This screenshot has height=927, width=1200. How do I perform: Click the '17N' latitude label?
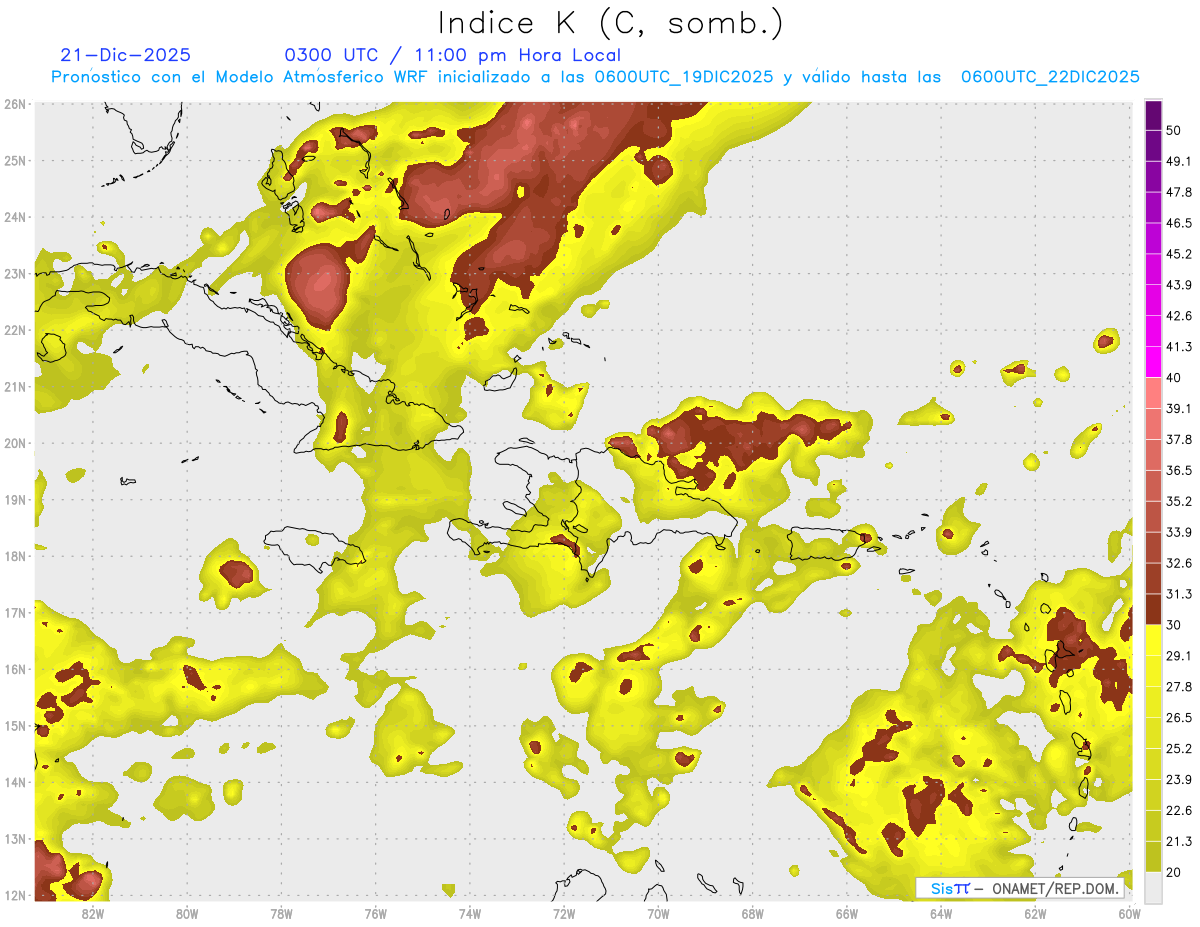tap(15, 612)
